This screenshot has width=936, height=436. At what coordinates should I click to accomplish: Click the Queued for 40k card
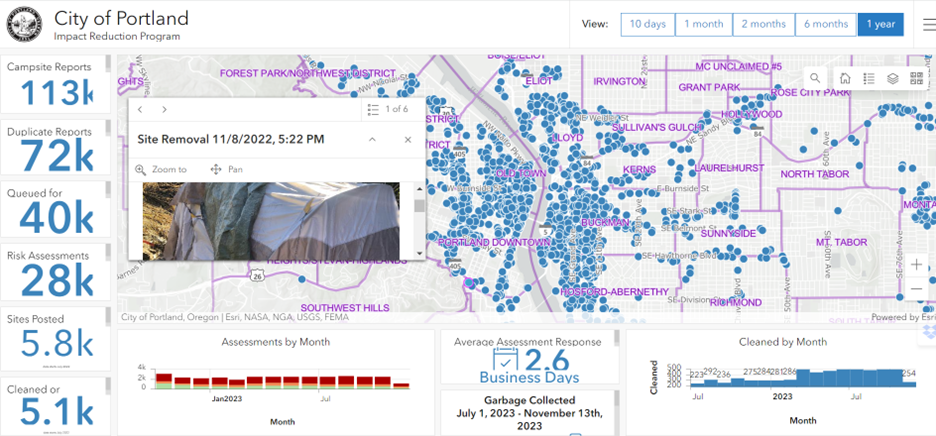(x=54, y=209)
